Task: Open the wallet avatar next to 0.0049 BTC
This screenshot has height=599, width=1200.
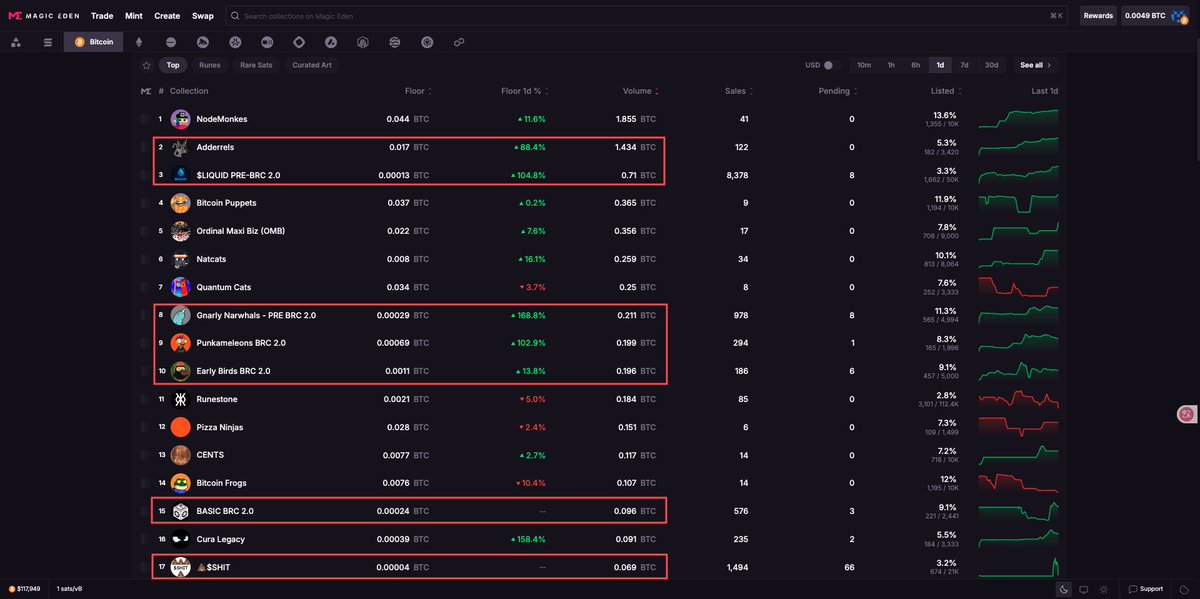Action: [1180, 16]
